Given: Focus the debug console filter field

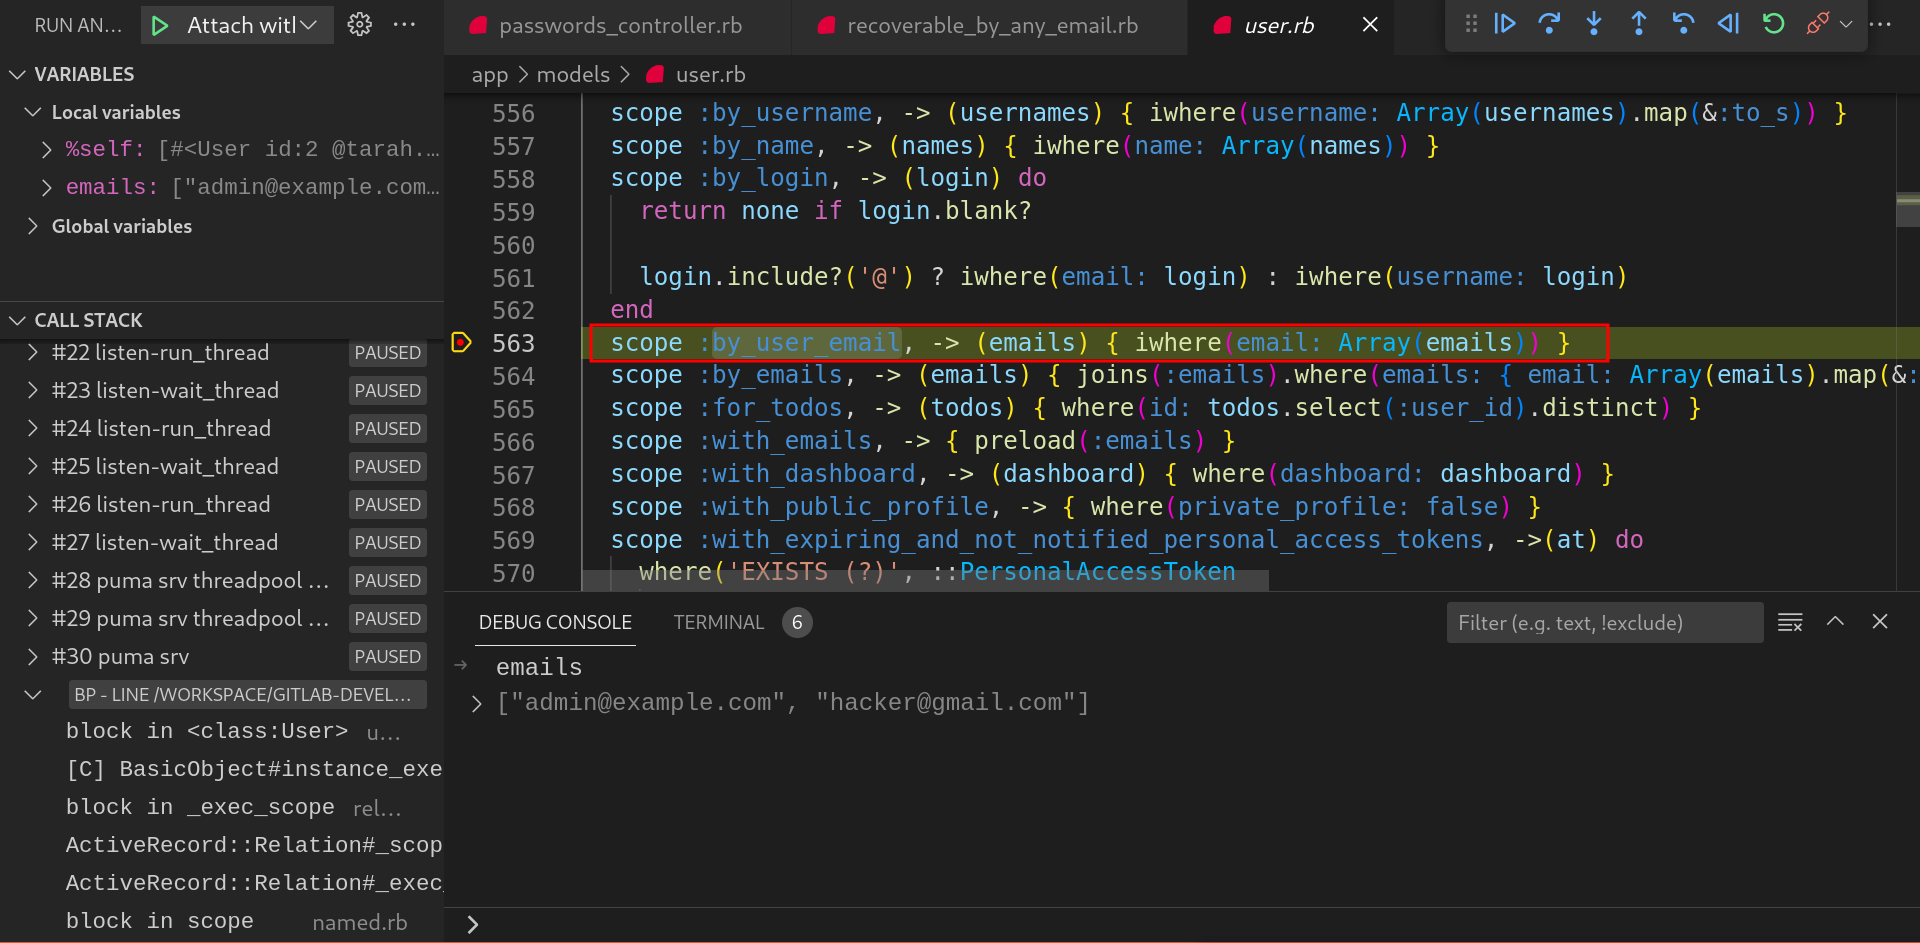Looking at the screenshot, I should (1604, 623).
